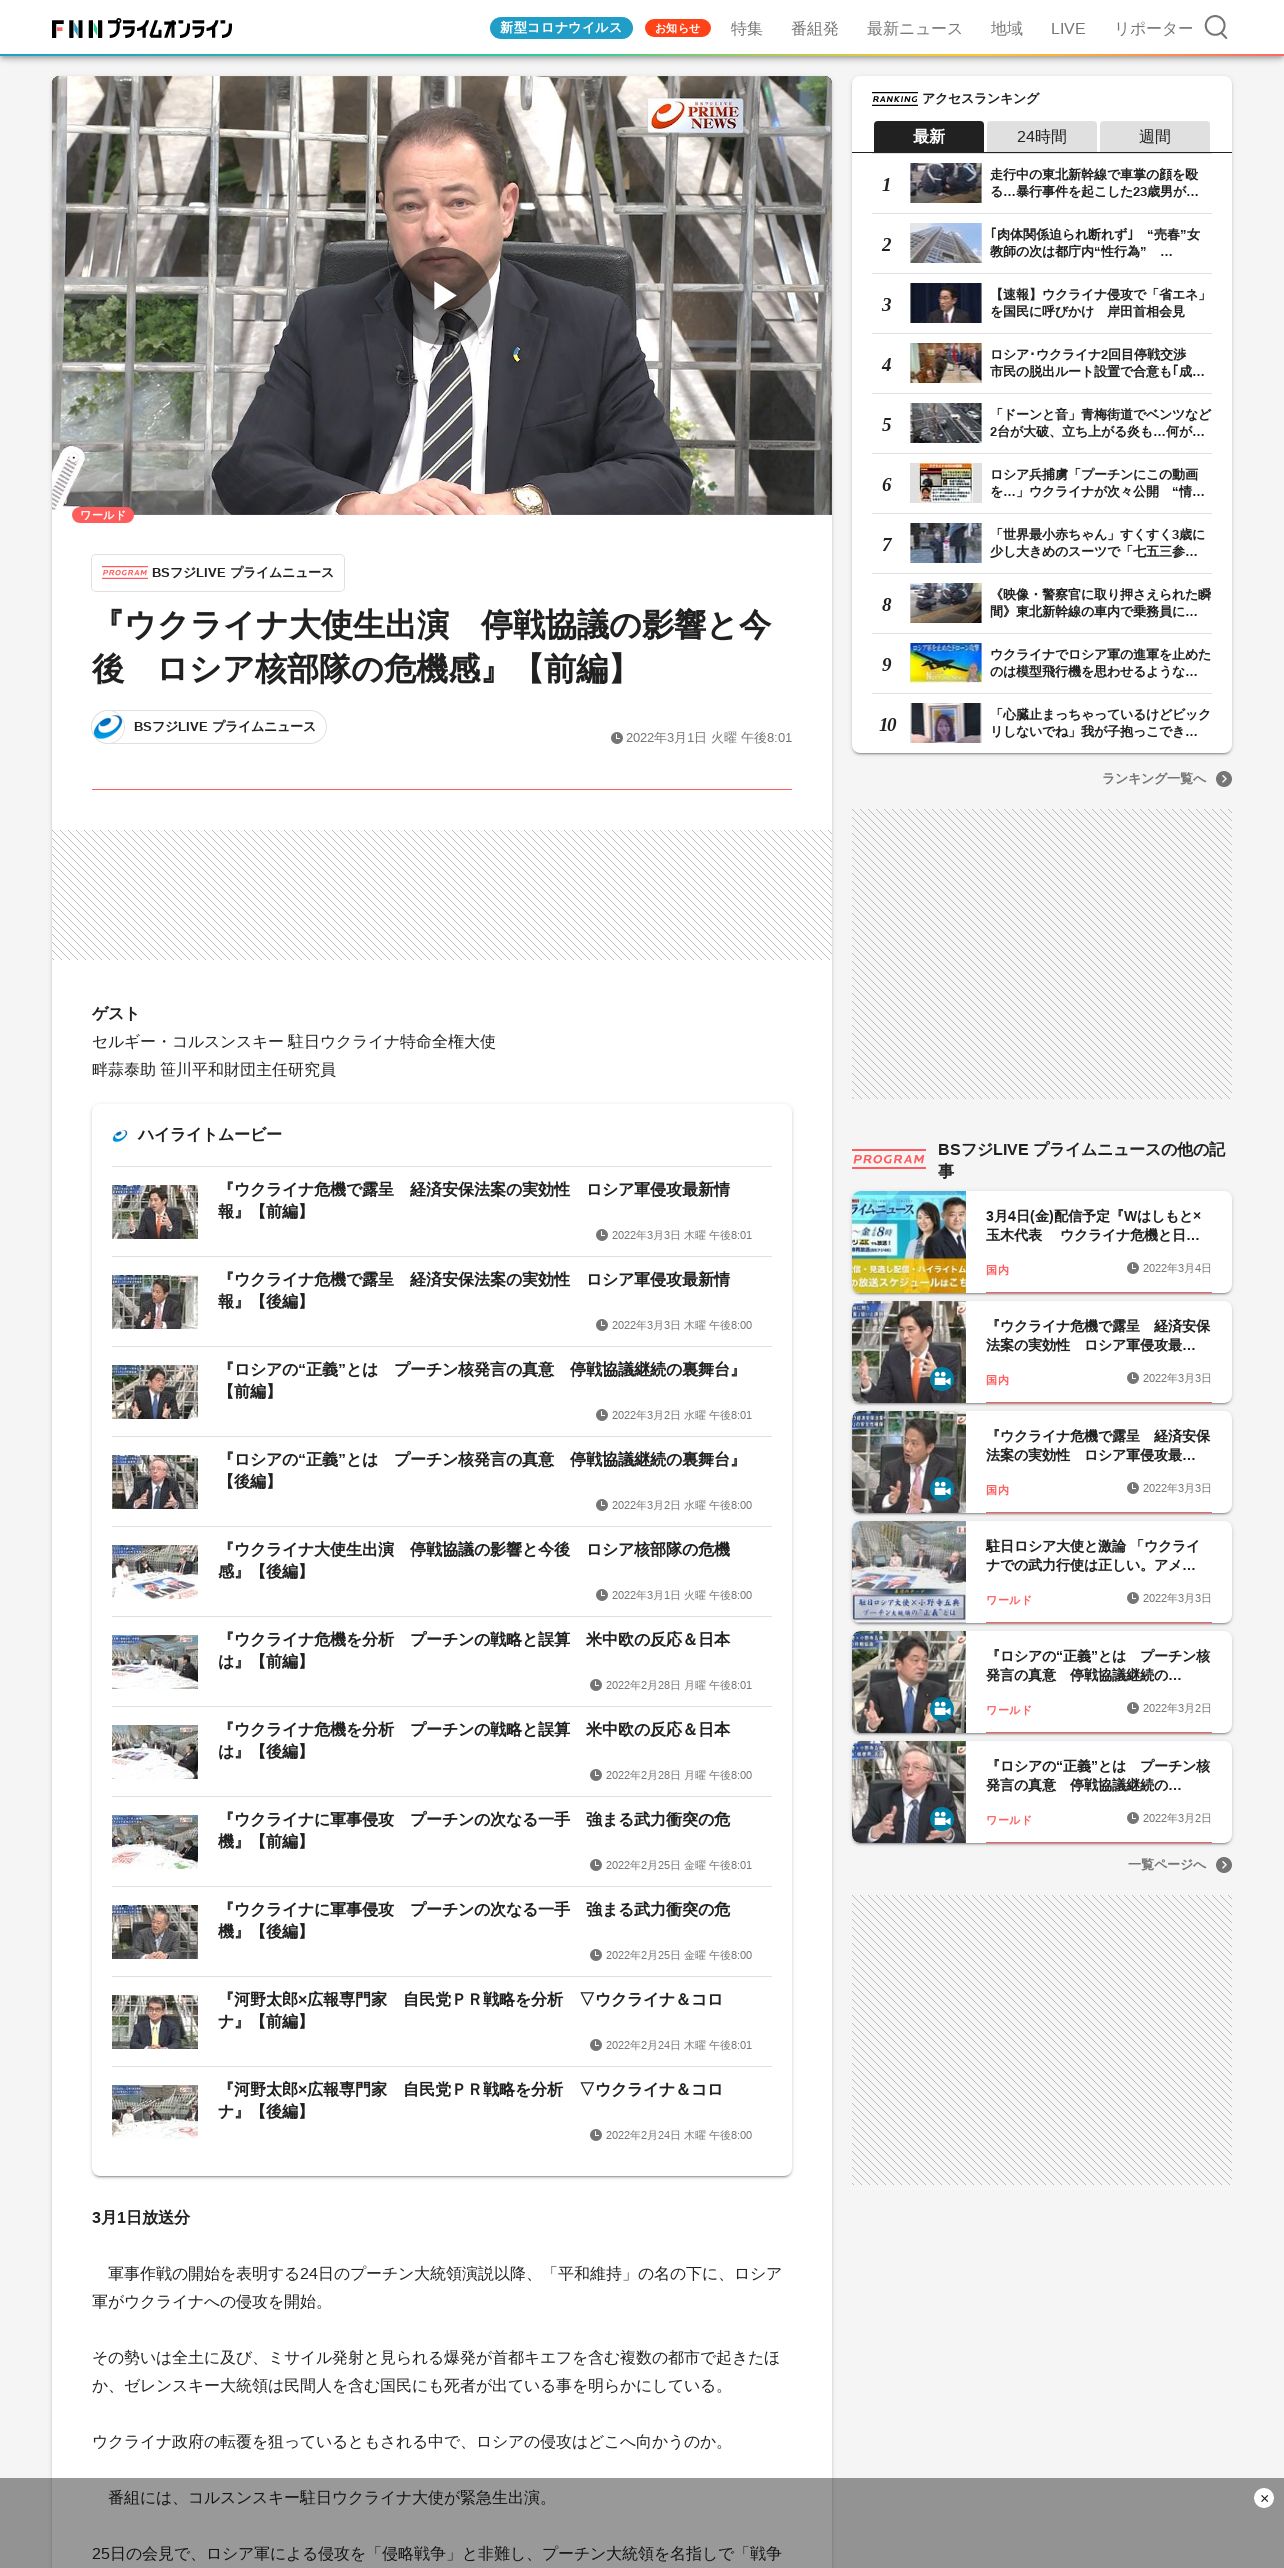1284x2568 pixels.
Task: Open ranking 9 模型飛行機 drone thumbnail
Action: 945,663
